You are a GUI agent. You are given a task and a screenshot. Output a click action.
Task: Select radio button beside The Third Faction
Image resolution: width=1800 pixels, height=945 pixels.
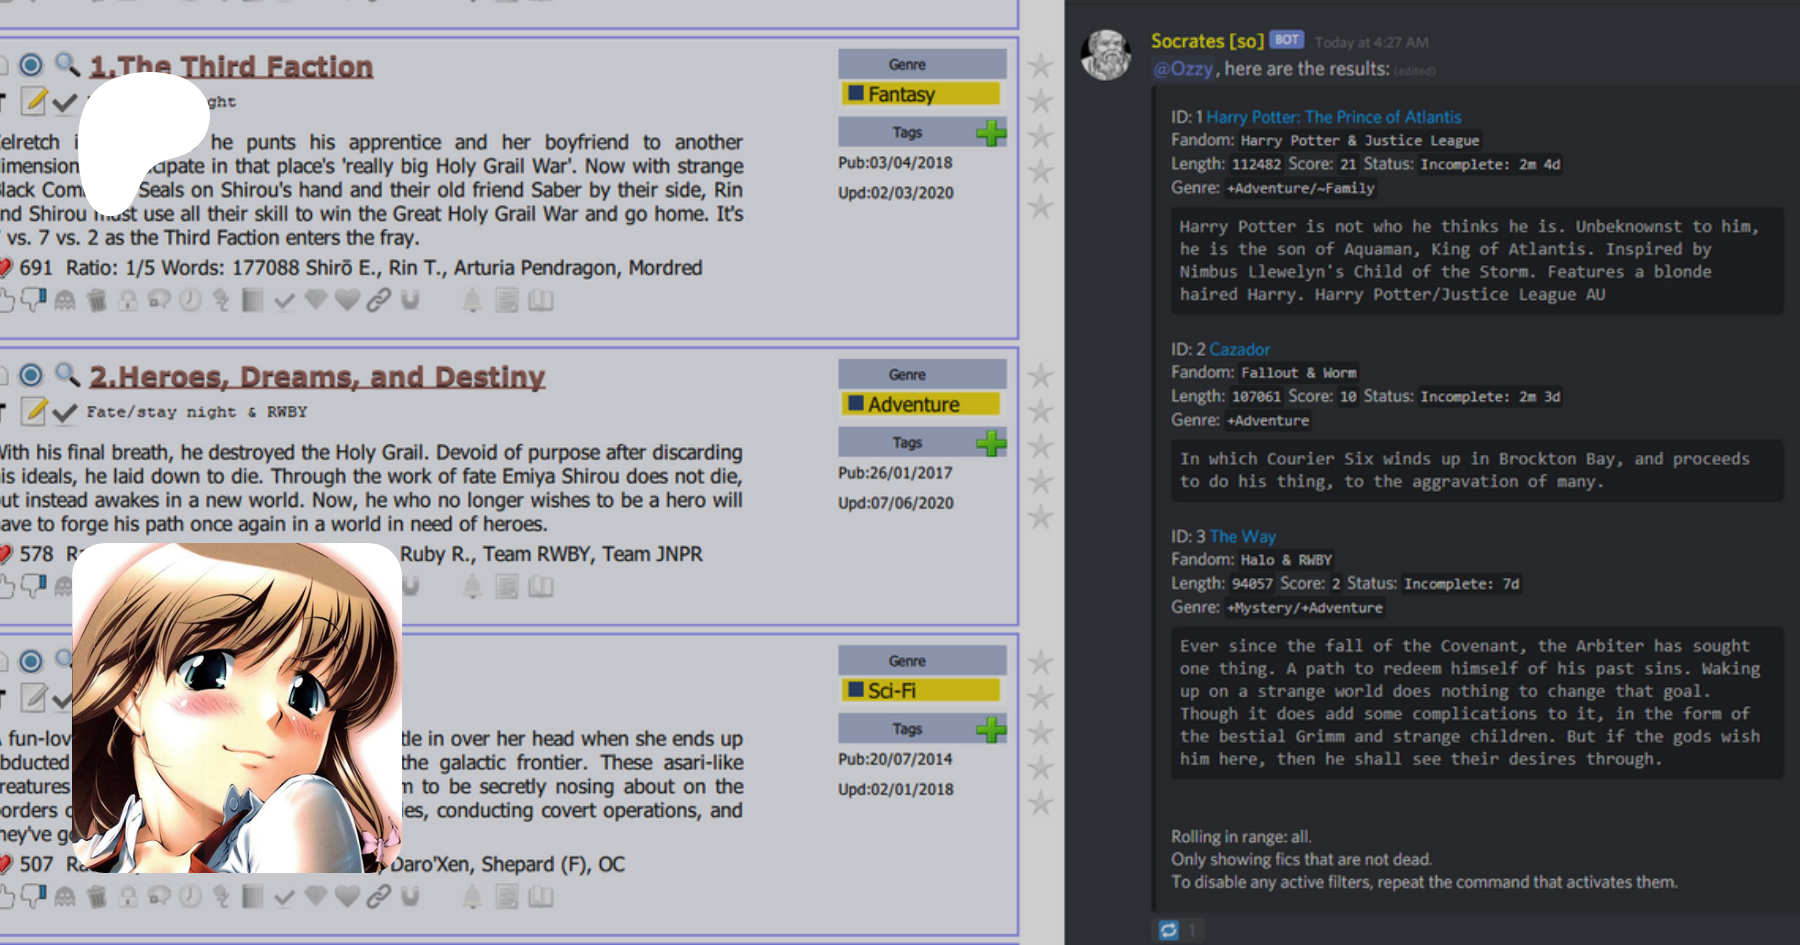[31, 65]
